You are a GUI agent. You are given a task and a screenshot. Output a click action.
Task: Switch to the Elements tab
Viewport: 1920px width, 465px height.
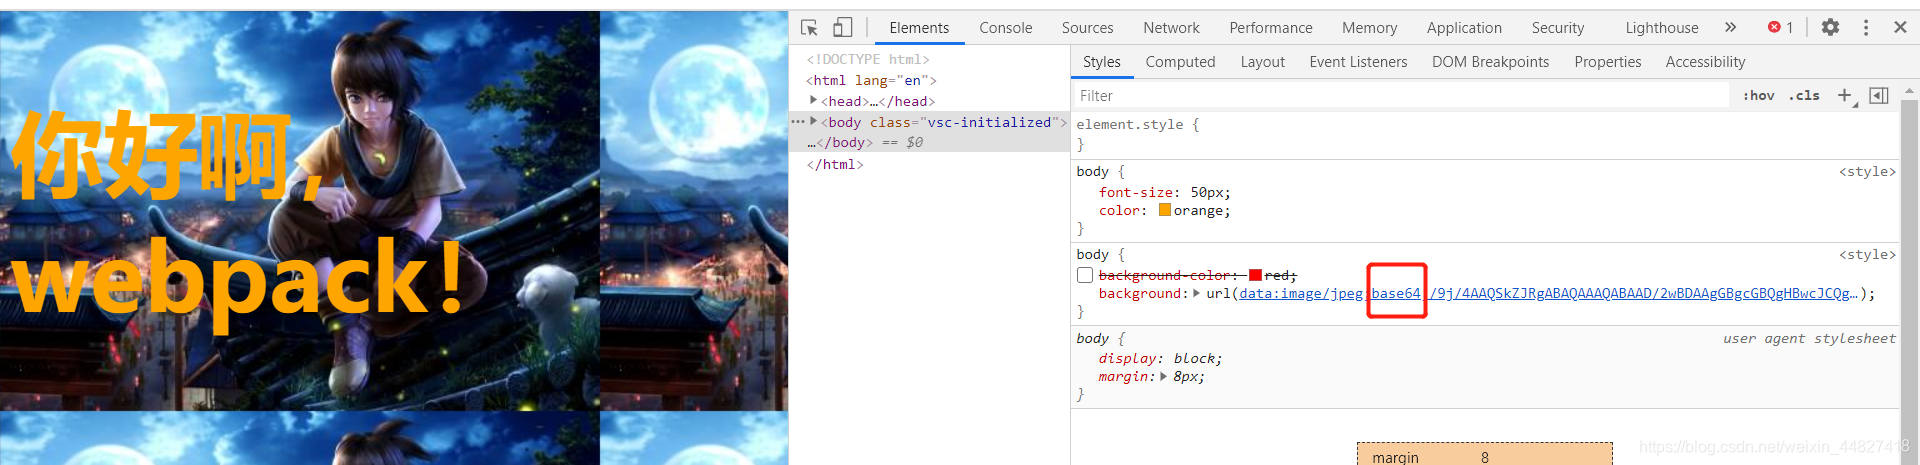click(919, 28)
